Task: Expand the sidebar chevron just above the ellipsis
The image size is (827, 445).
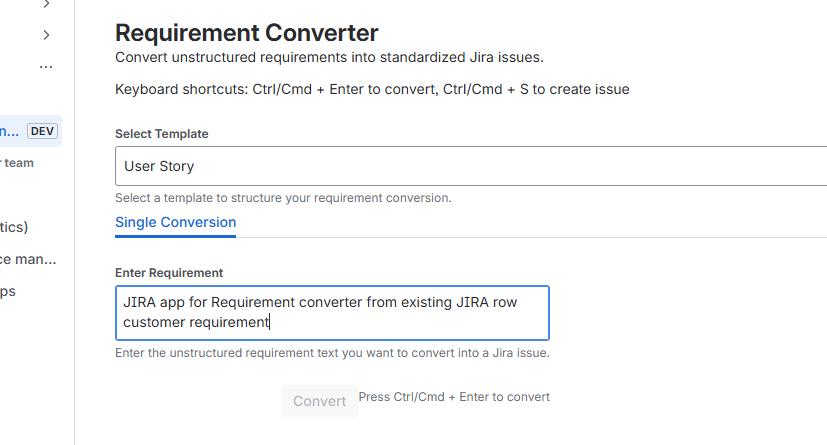Action: tap(46, 36)
